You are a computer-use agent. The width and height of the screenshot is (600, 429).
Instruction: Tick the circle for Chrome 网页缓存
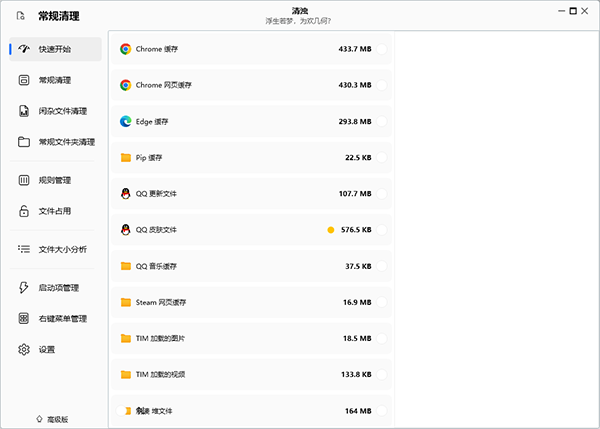point(382,85)
